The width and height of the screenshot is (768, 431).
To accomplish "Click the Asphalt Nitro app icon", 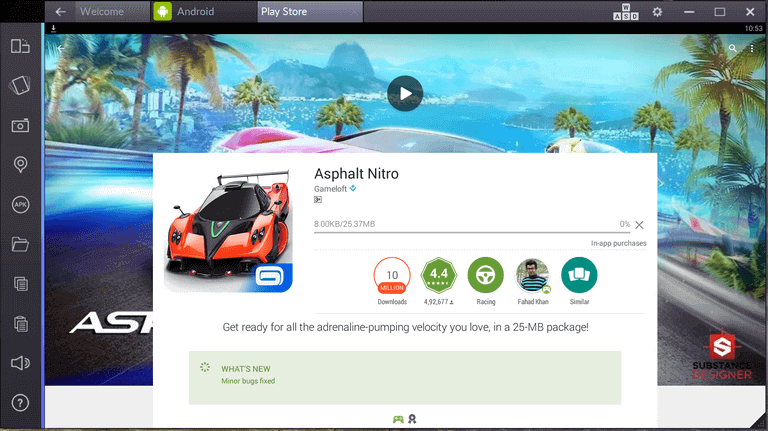I will point(228,229).
